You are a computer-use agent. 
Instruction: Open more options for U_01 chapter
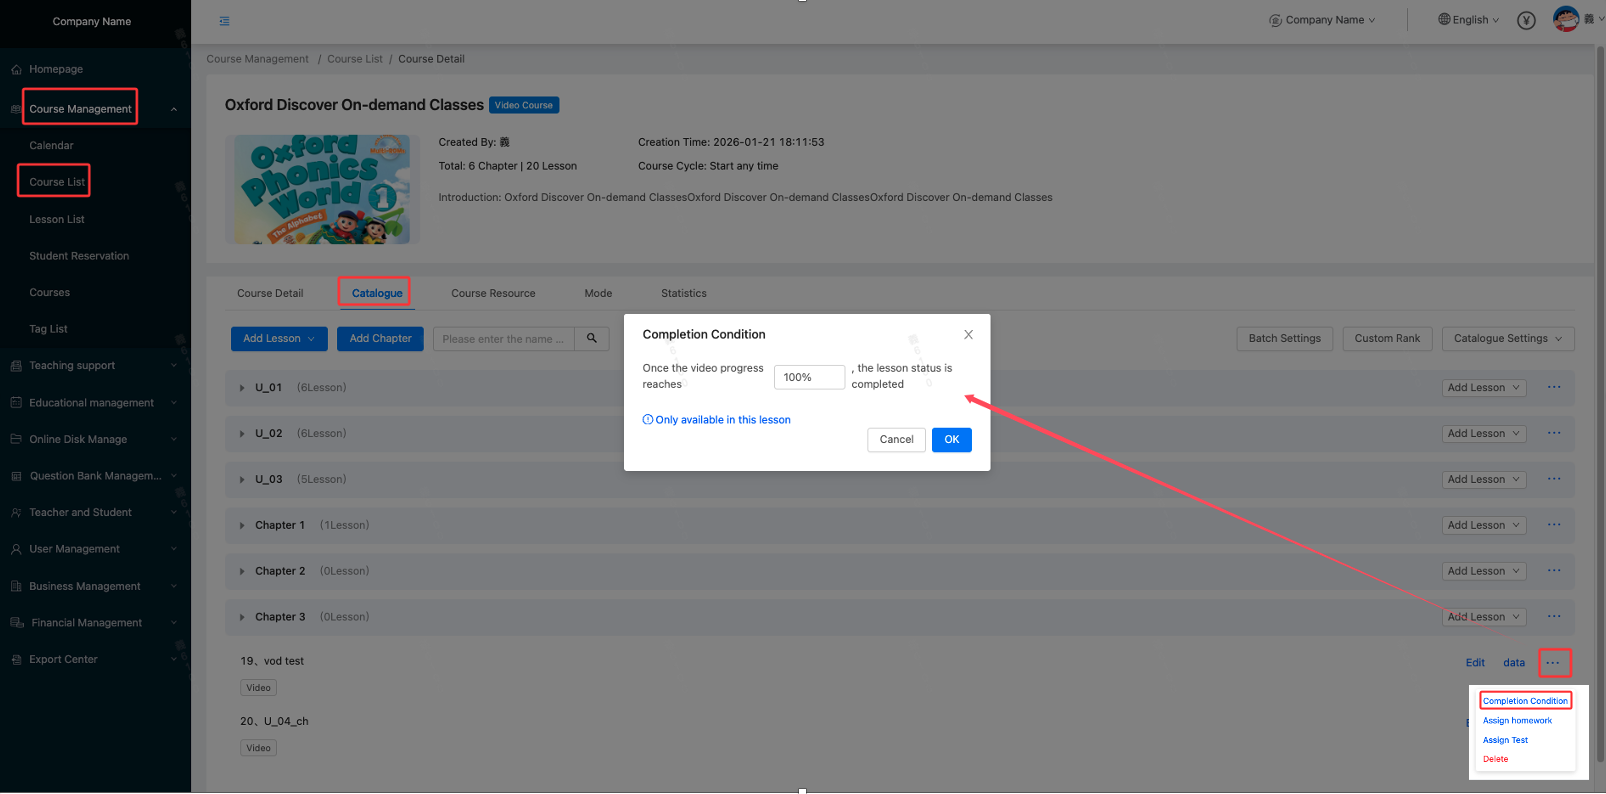tap(1554, 387)
